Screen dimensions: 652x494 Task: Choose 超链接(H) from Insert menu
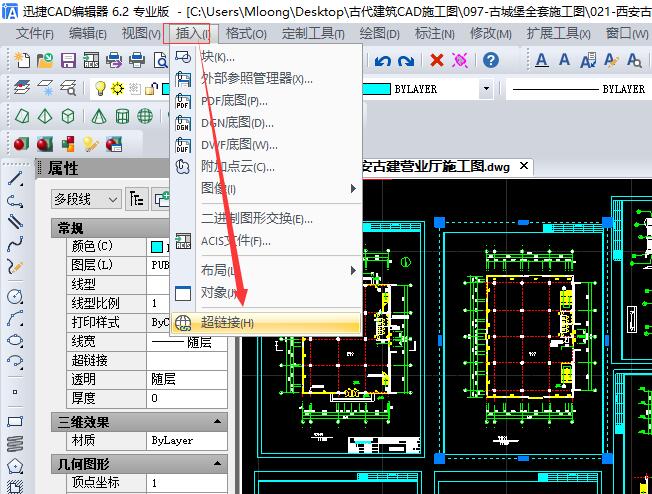pos(266,323)
